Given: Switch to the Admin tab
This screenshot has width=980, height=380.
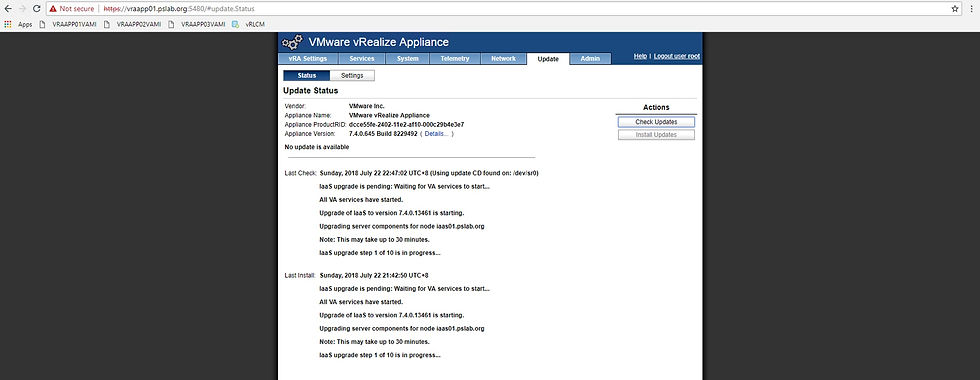Looking at the screenshot, I should point(591,59).
